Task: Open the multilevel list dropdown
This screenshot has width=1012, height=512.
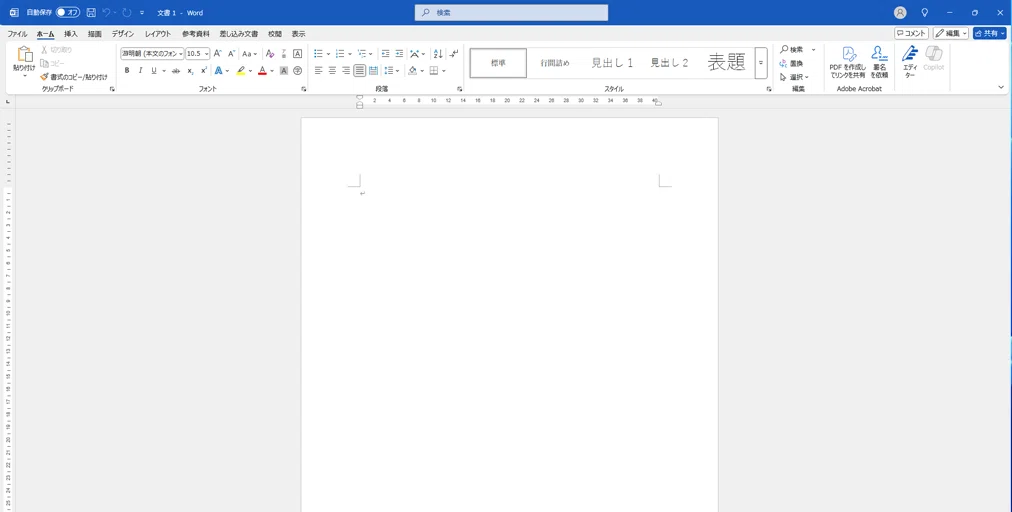Action: point(371,54)
